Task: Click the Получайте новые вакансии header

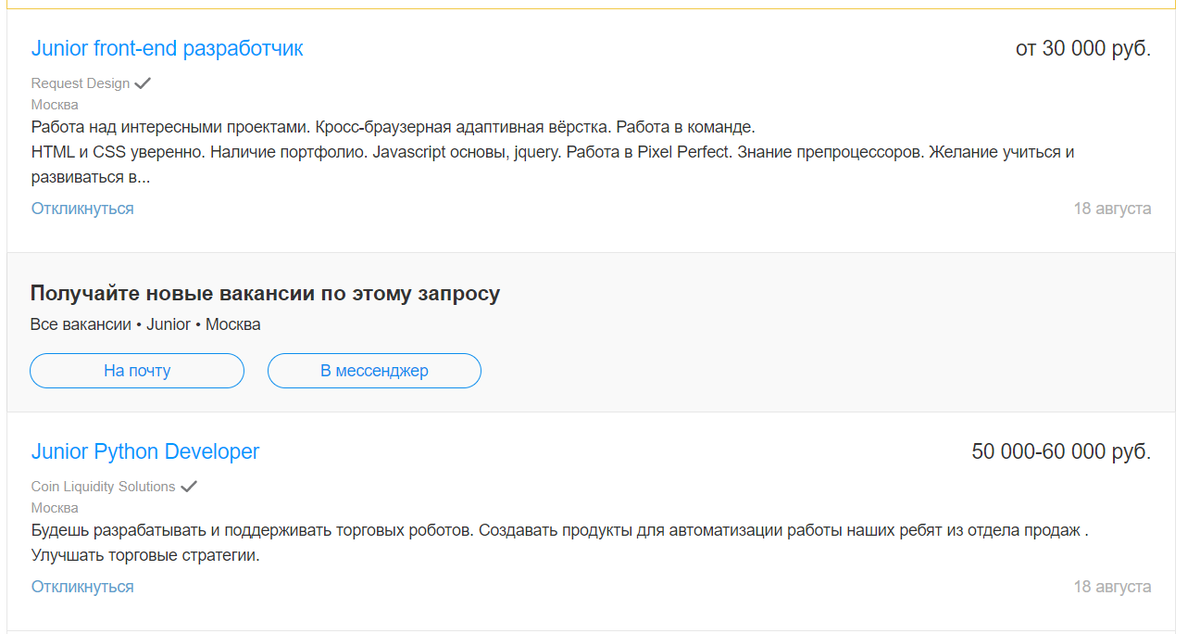Action: 266,292
